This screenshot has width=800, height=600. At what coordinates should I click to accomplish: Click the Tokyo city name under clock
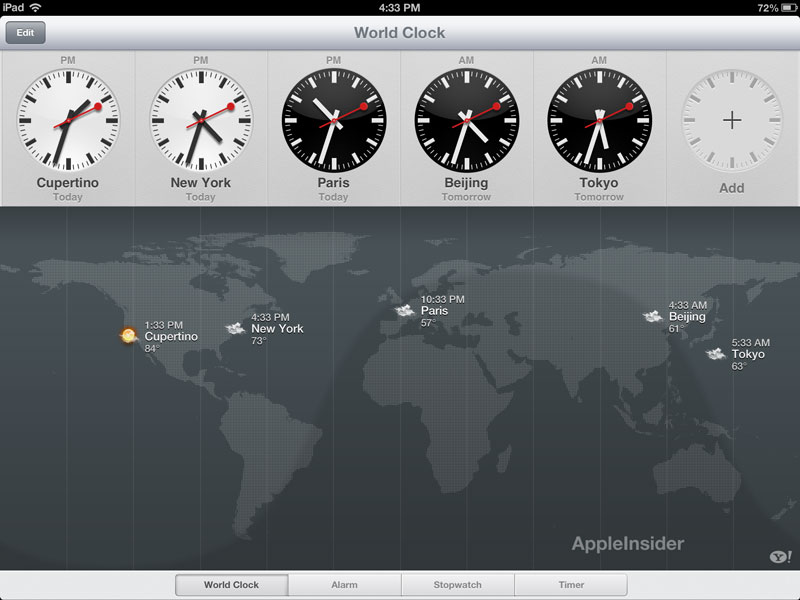[599, 183]
